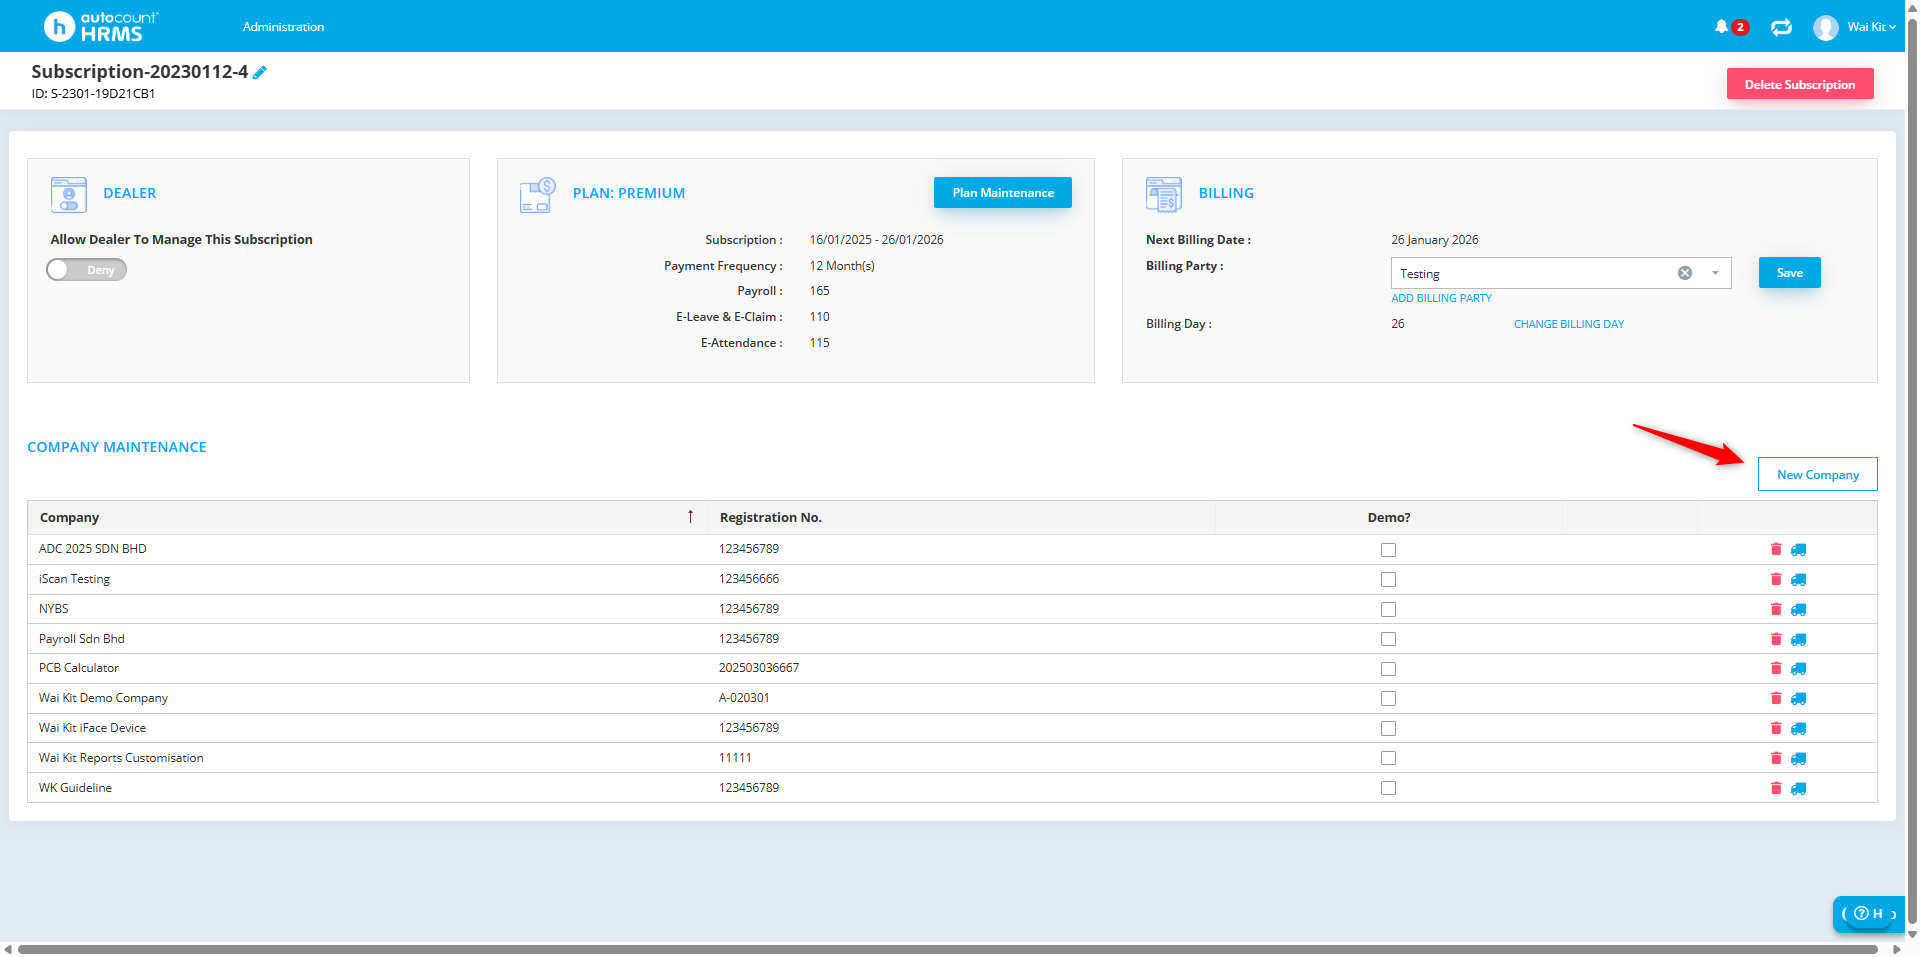Viewport: 1920px width, 957px height.
Task: Sort the Company column
Action: pos(367,518)
